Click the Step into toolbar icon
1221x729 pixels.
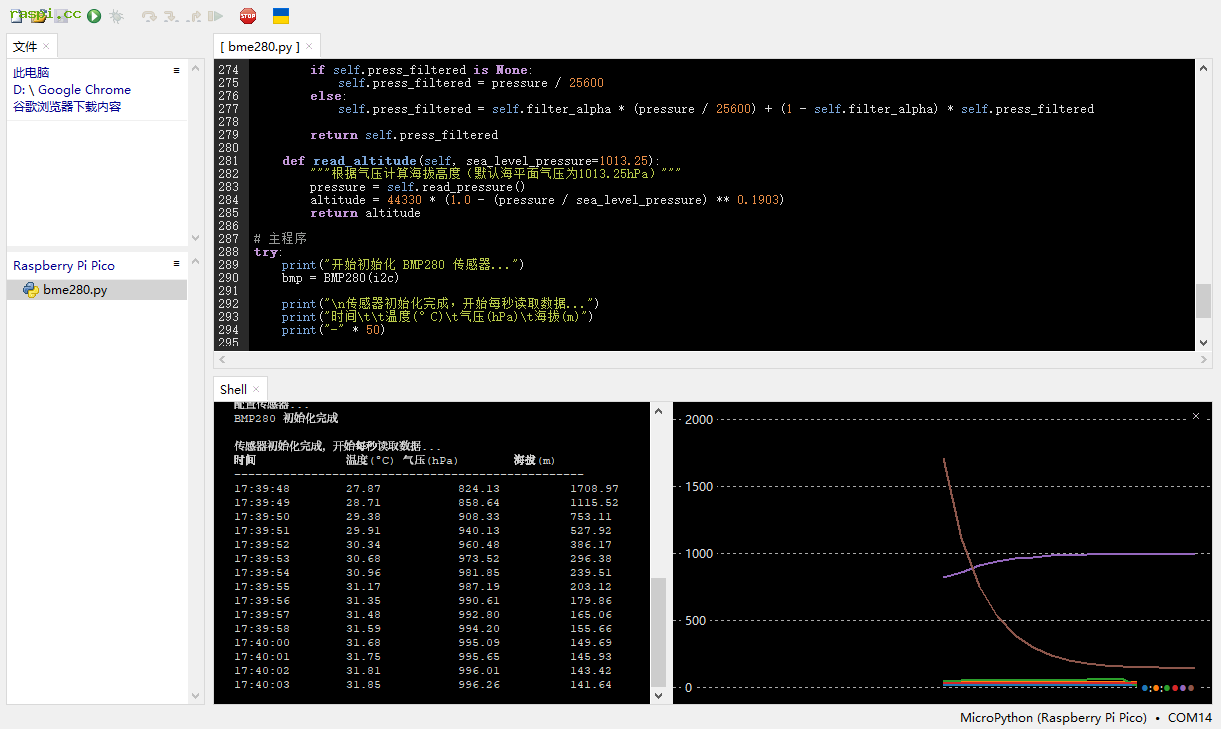tap(171, 16)
